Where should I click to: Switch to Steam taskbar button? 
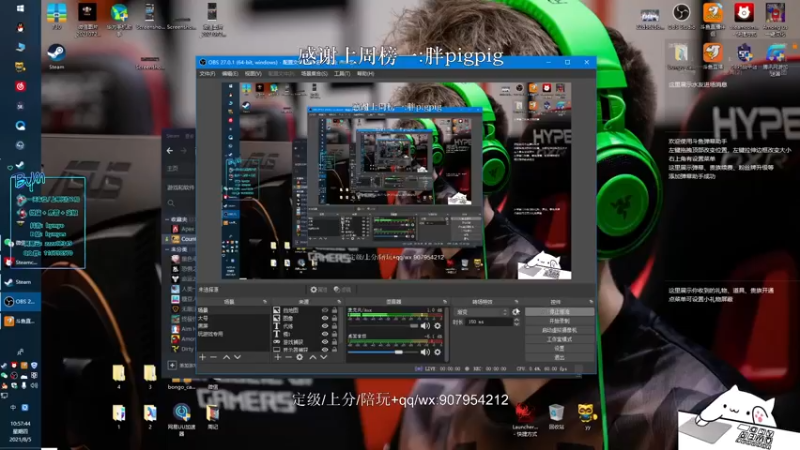coord(20,282)
